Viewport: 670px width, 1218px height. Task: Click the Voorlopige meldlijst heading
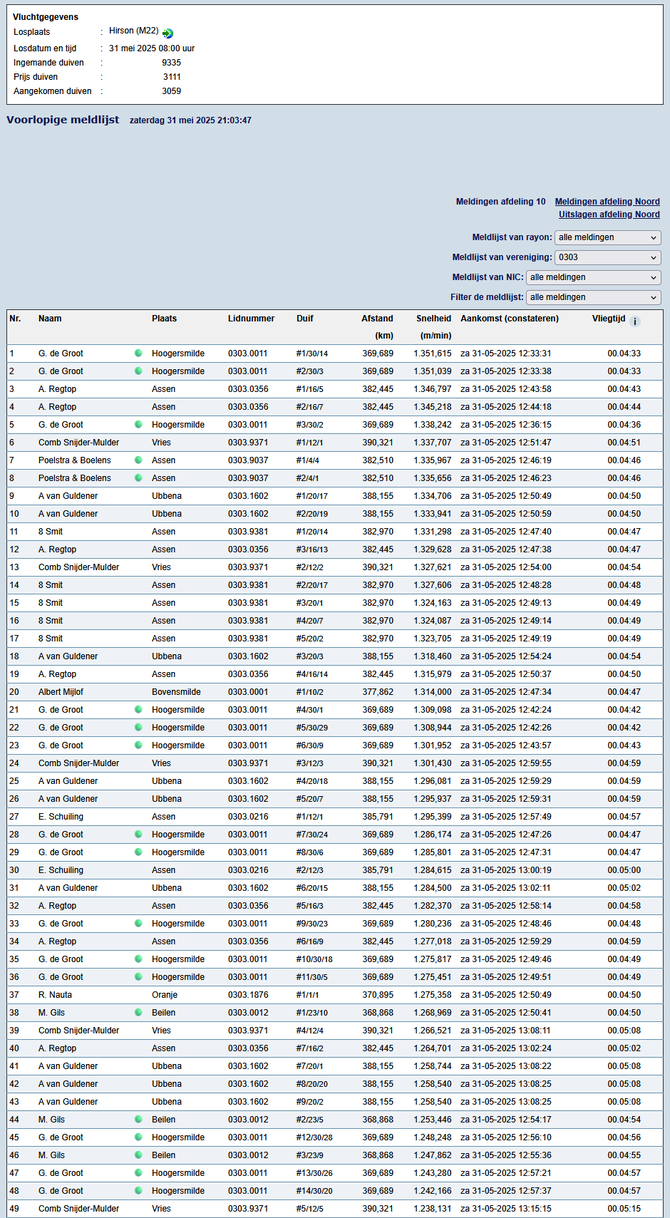point(64,119)
